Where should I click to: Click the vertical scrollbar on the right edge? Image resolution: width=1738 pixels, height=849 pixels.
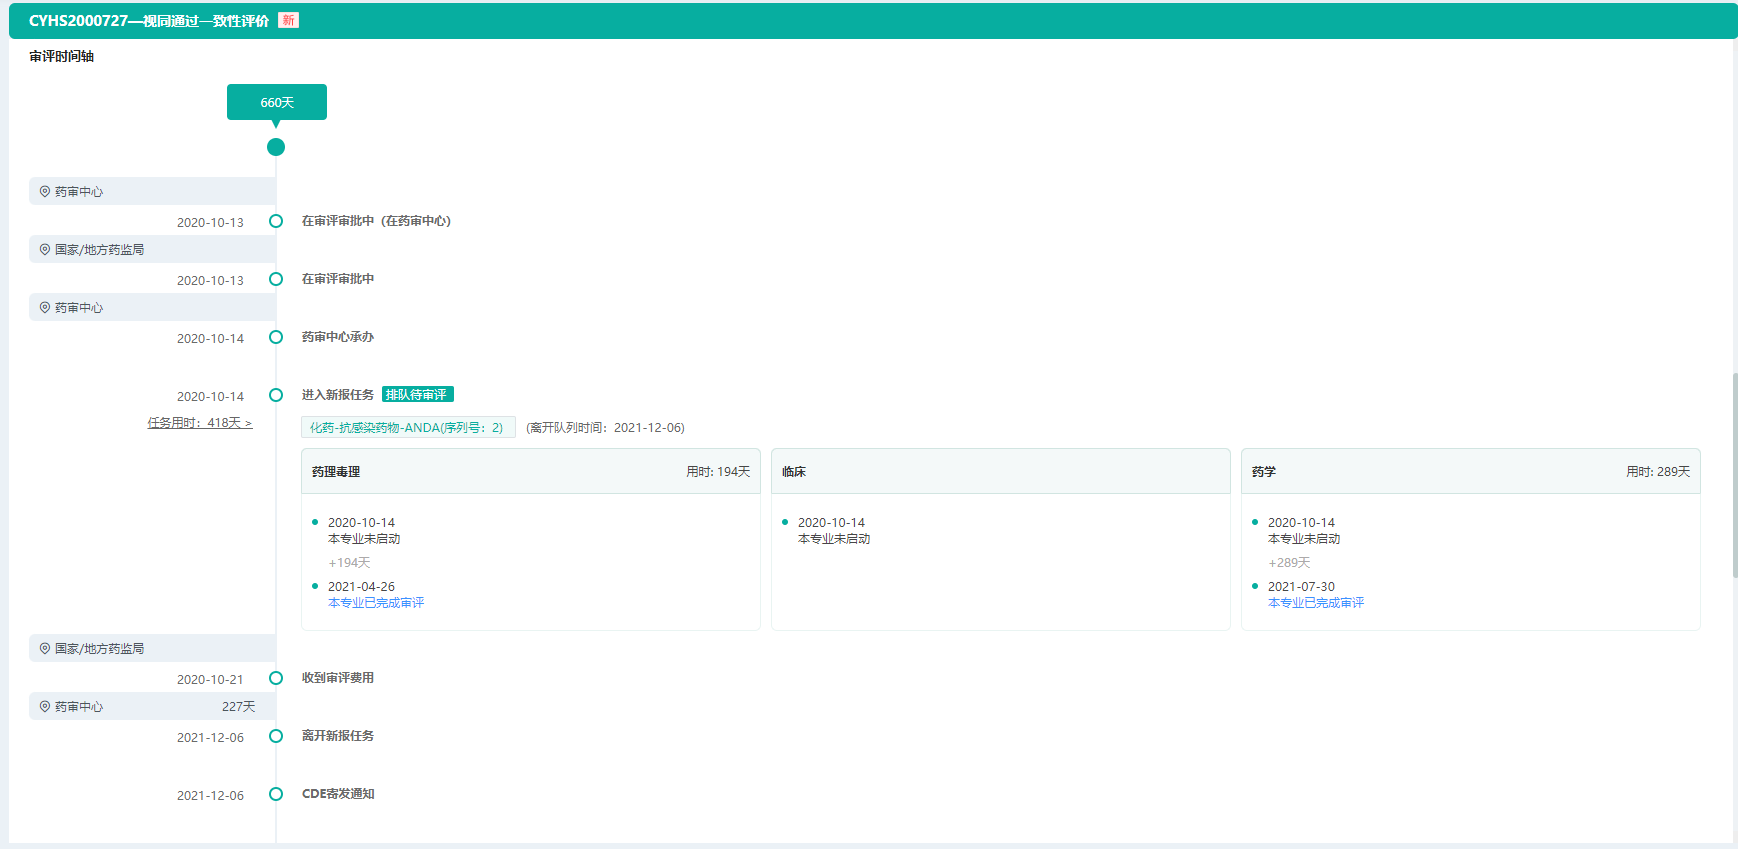1735,475
